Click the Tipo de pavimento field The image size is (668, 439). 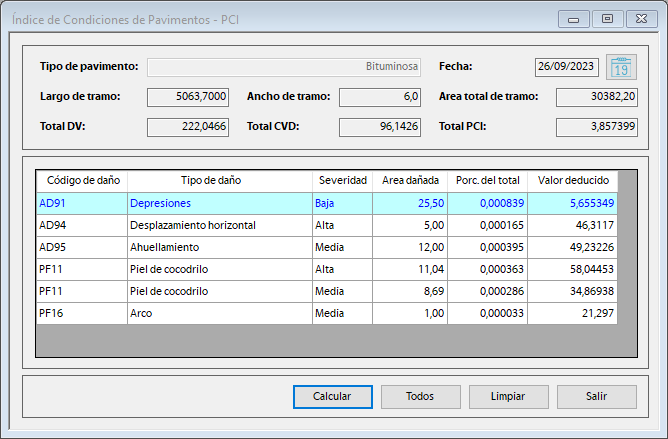[284, 67]
